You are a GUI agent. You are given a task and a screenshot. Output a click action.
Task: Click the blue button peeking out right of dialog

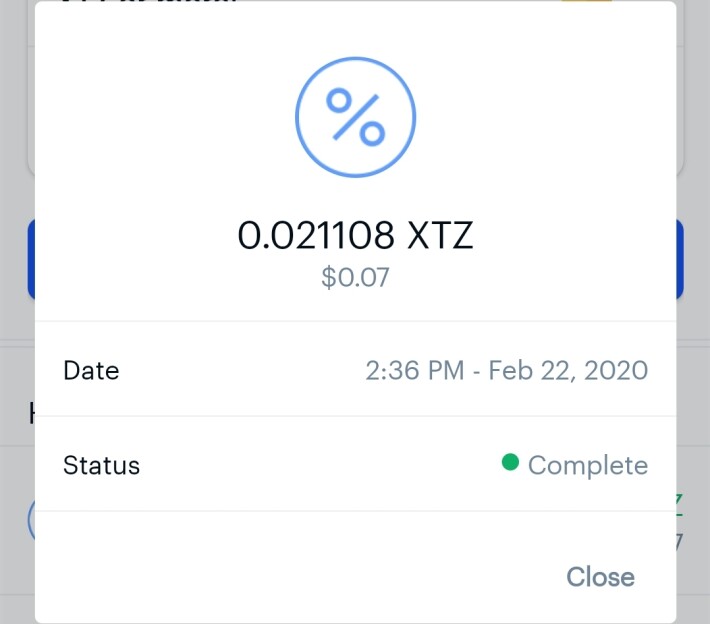pos(680,259)
